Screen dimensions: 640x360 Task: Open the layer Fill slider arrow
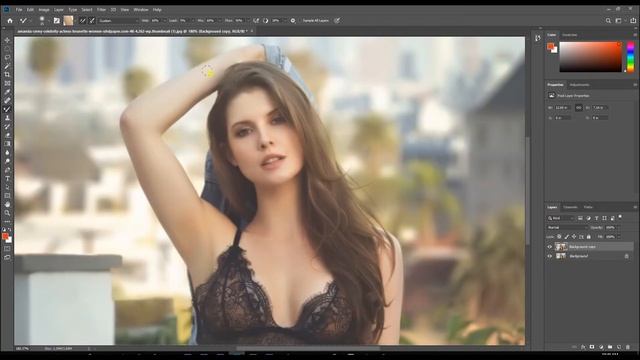(619, 237)
